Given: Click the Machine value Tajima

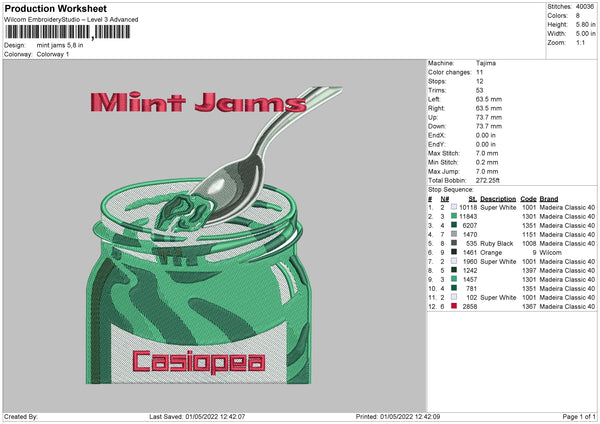Looking at the screenshot, I should 486,63.
